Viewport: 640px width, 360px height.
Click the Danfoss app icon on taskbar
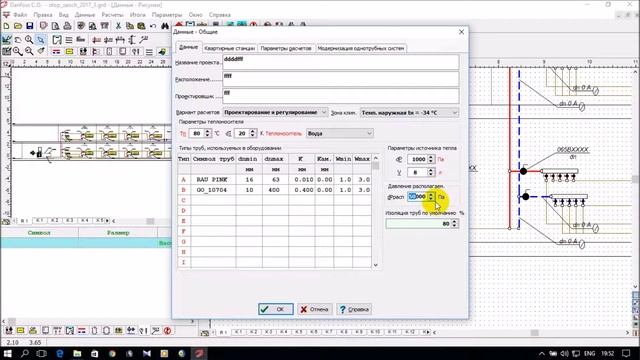(x=199, y=353)
